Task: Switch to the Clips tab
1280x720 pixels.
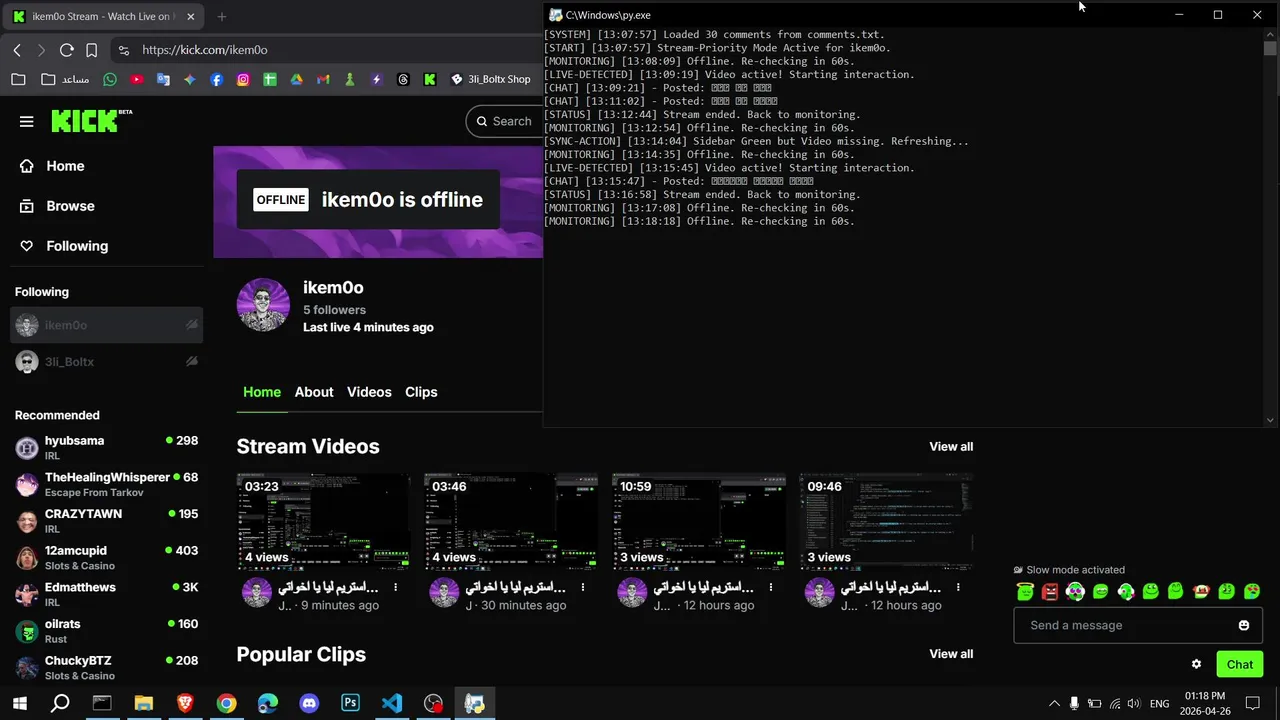Action: click(x=421, y=392)
